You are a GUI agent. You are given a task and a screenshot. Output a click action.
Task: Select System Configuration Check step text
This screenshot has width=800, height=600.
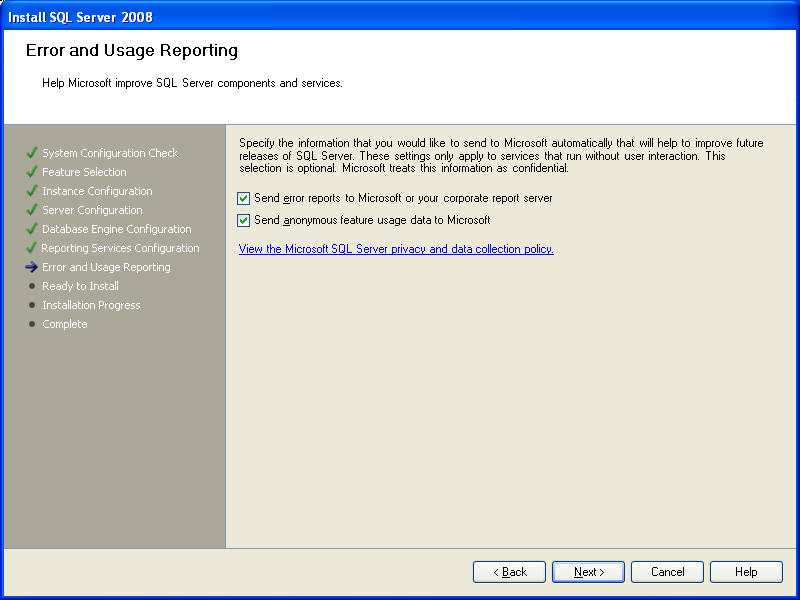[x=110, y=153]
